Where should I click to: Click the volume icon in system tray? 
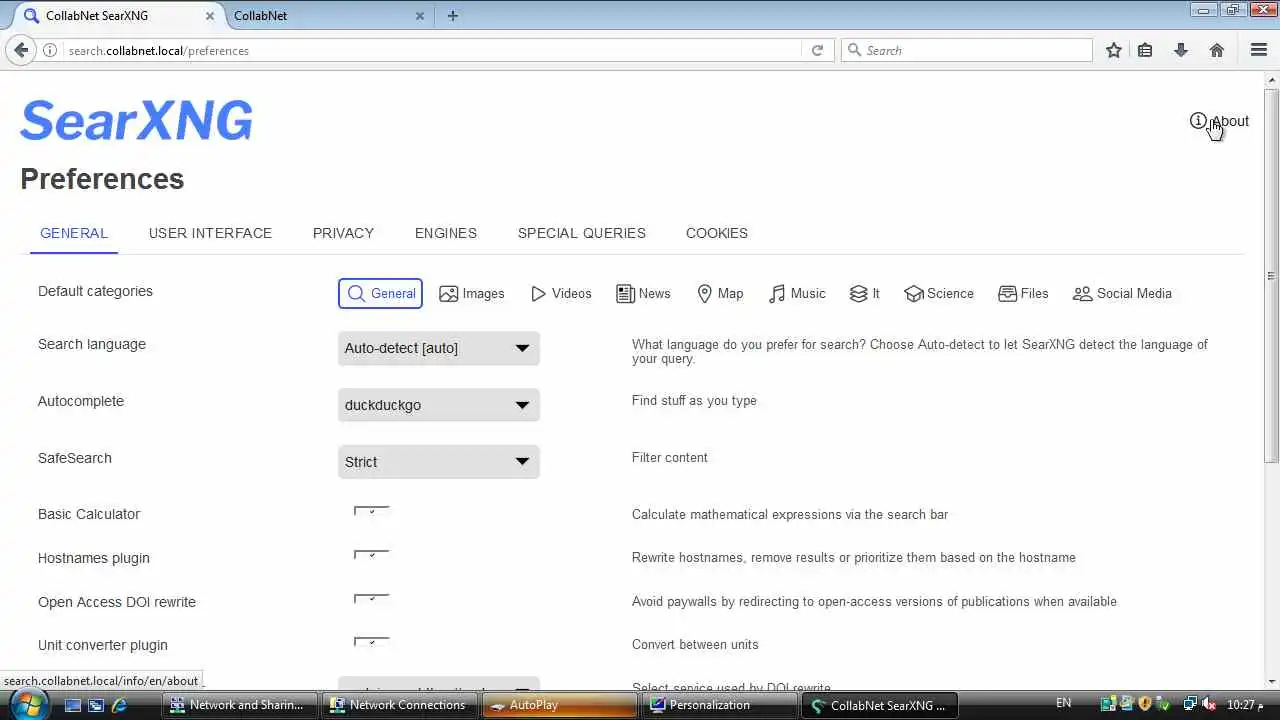pos(1209,704)
